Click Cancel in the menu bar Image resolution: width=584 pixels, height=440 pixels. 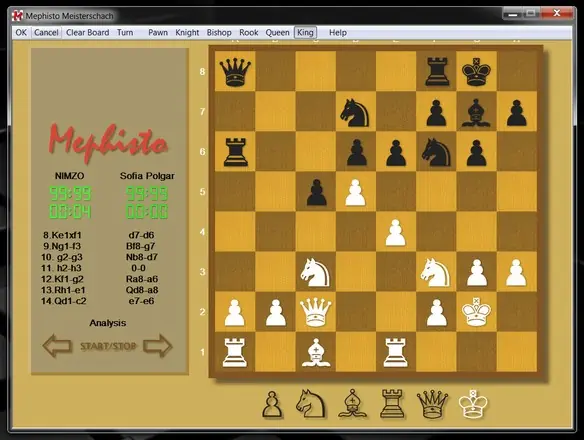(46, 32)
